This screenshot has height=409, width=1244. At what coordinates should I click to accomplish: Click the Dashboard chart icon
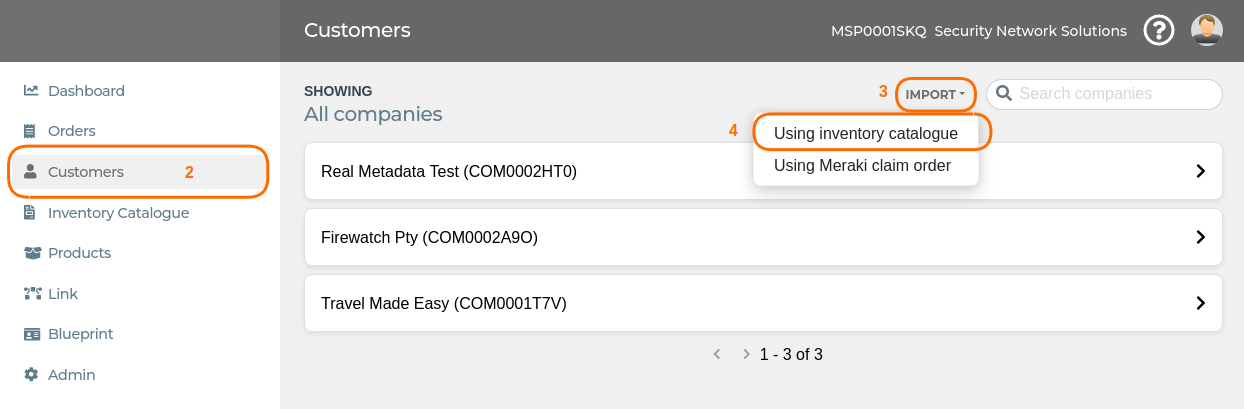point(31,90)
